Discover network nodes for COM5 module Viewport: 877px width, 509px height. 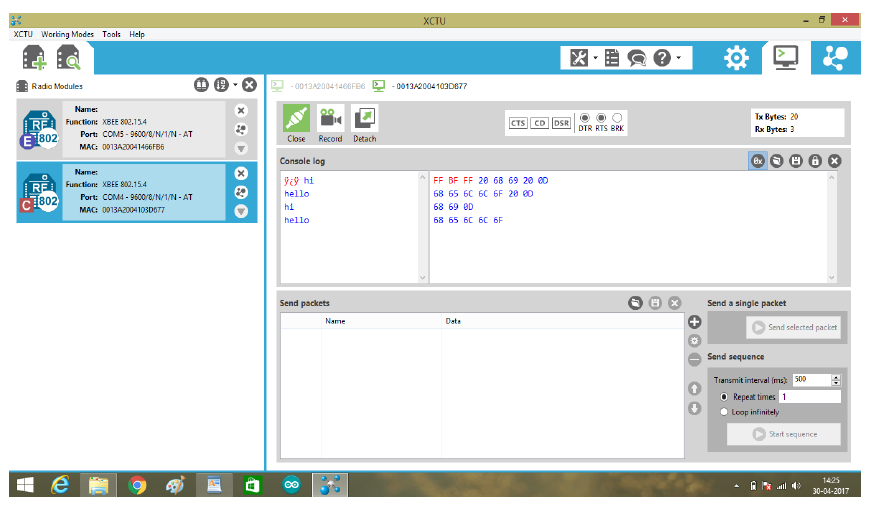[x=241, y=130]
